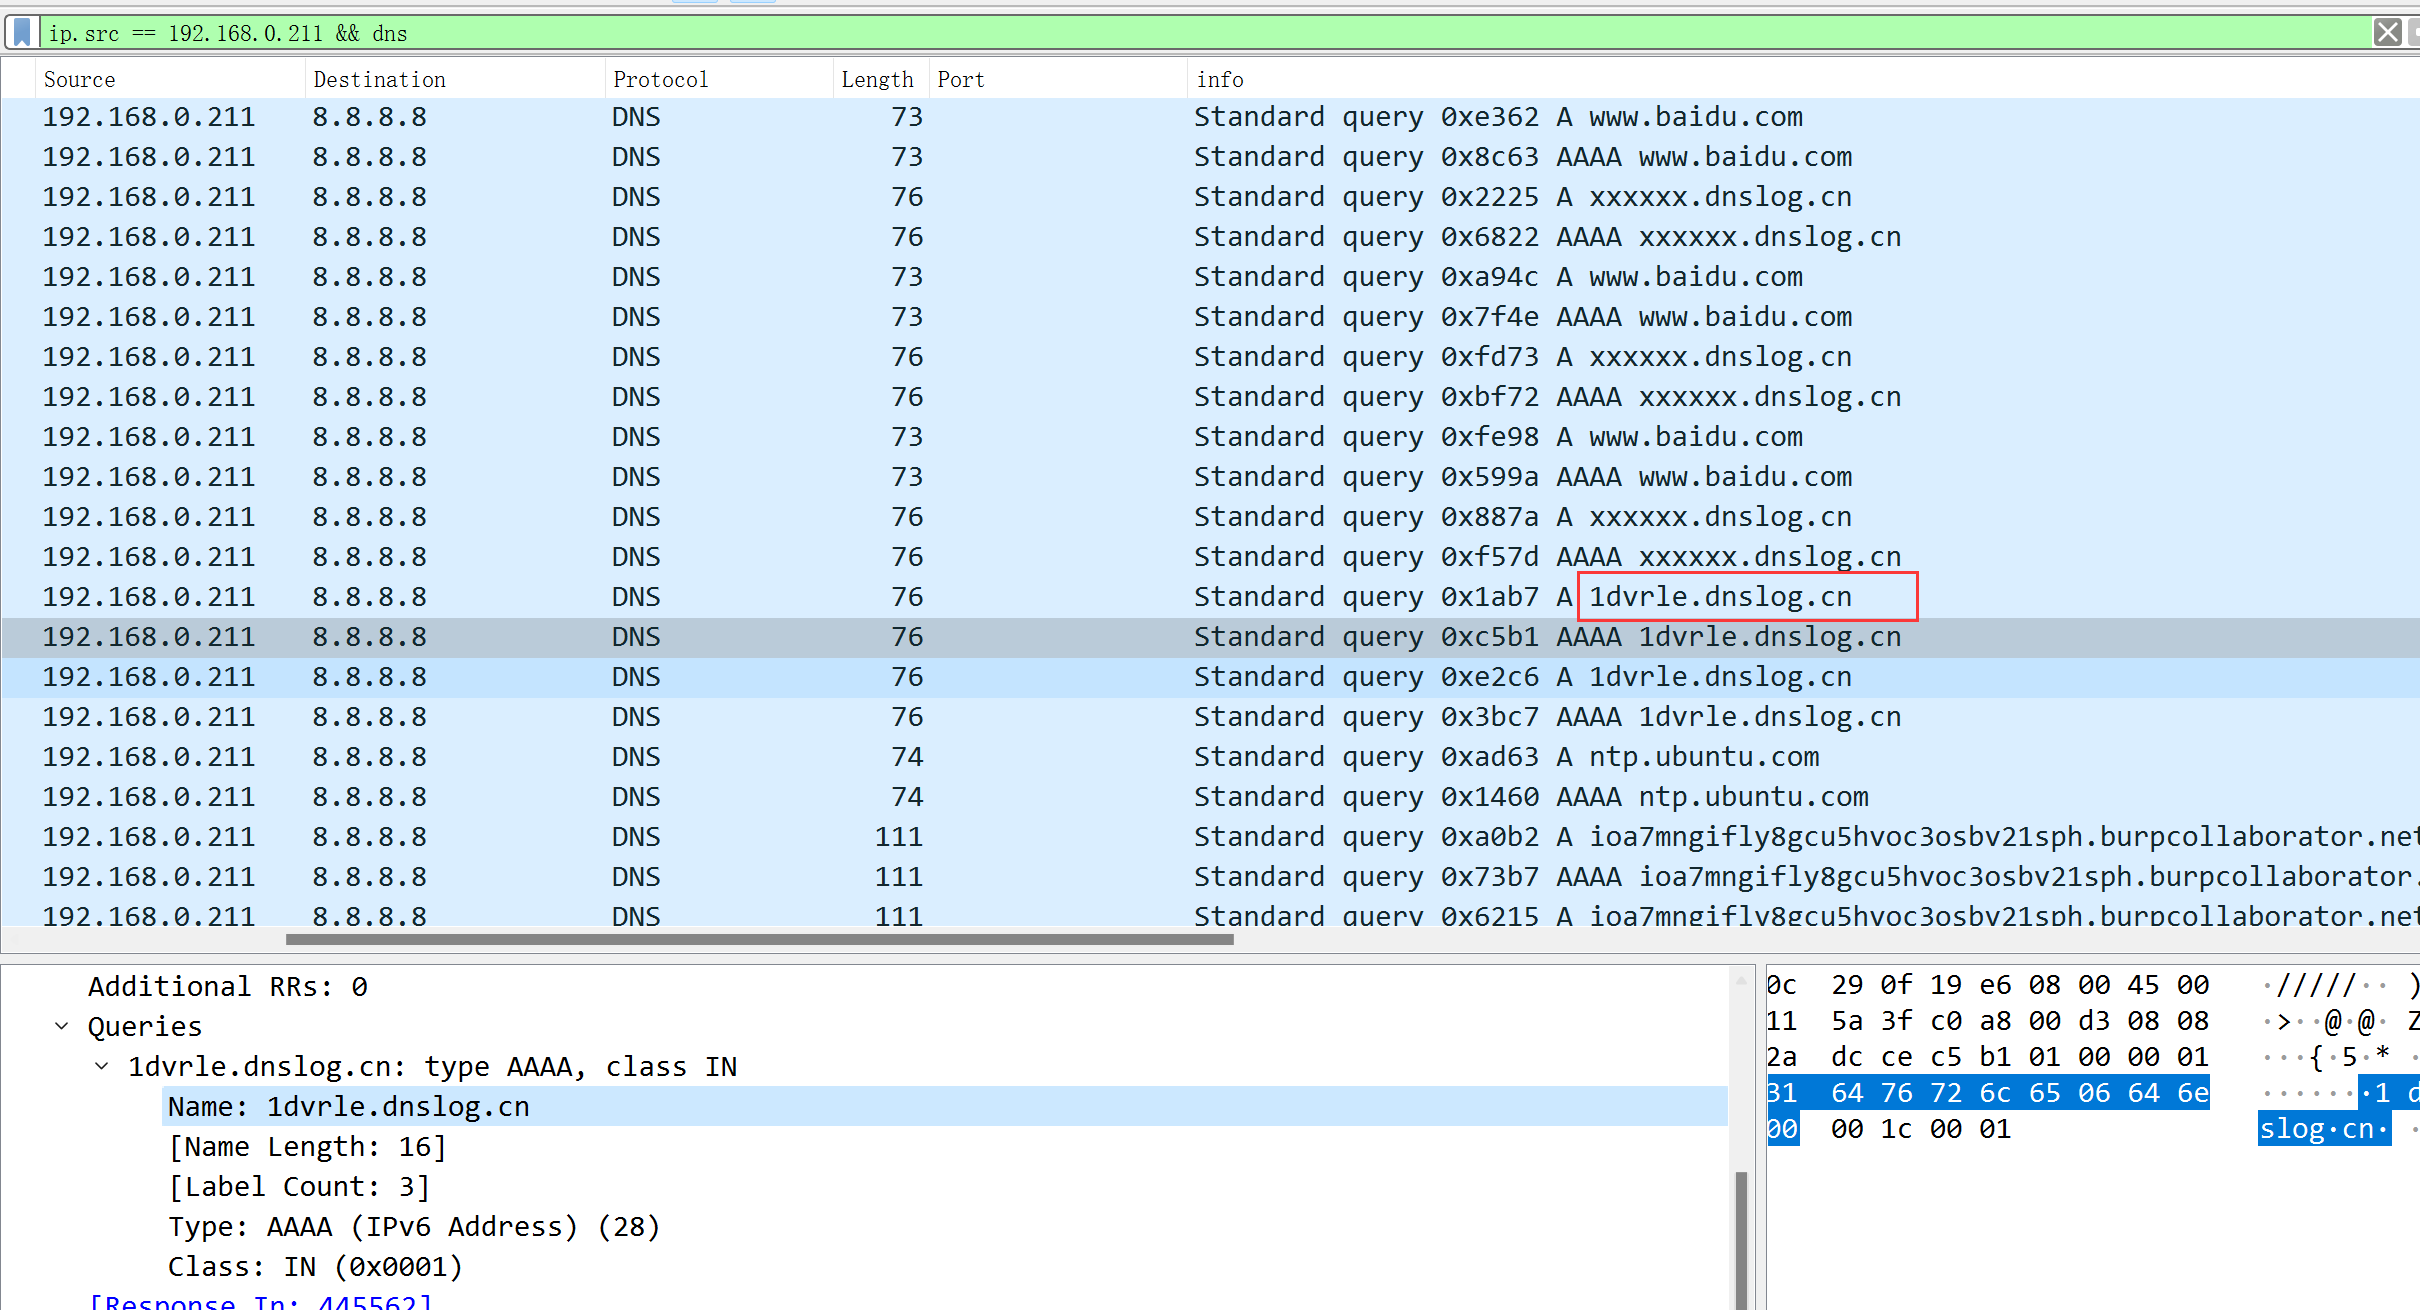This screenshot has height=1310, width=2420.
Task: Select the Name: 1dvrle.dnslog.cn field
Action: (x=945, y=1106)
